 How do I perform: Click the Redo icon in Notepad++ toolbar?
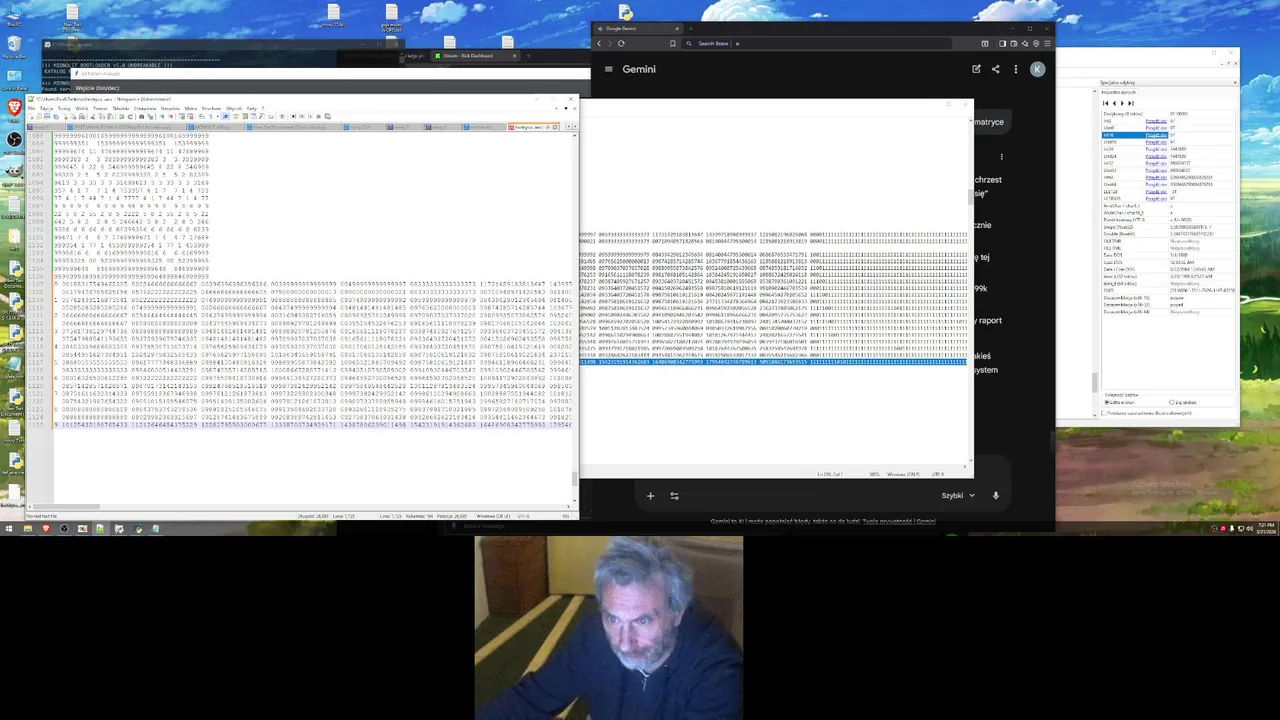[130, 117]
